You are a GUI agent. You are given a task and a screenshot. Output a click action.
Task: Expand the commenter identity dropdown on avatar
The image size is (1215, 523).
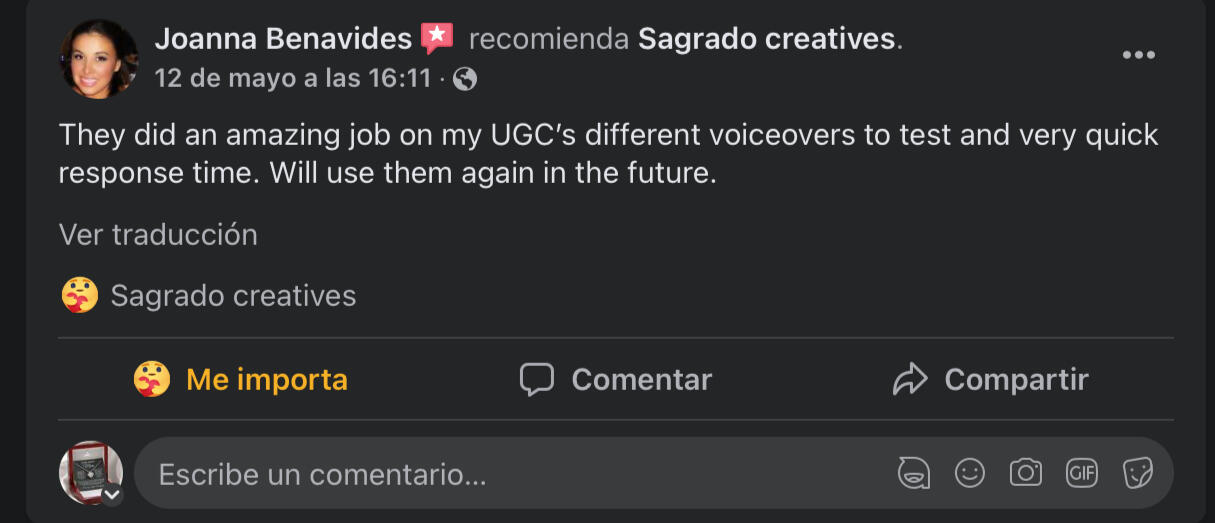[113, 494]
